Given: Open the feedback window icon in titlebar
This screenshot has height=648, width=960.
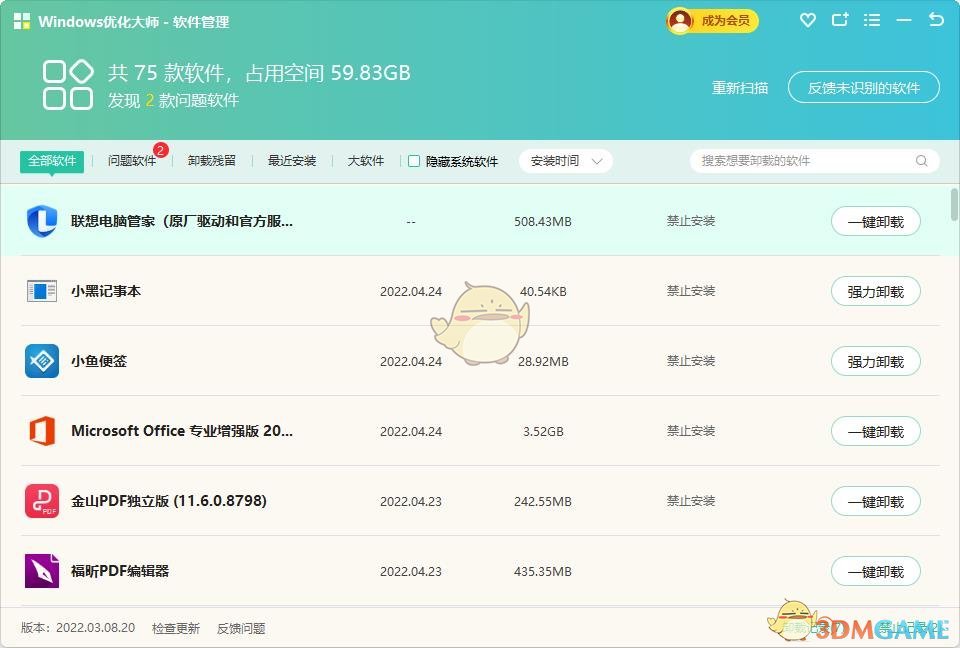Looking at the screenshot, I should [x=841, y=20].
